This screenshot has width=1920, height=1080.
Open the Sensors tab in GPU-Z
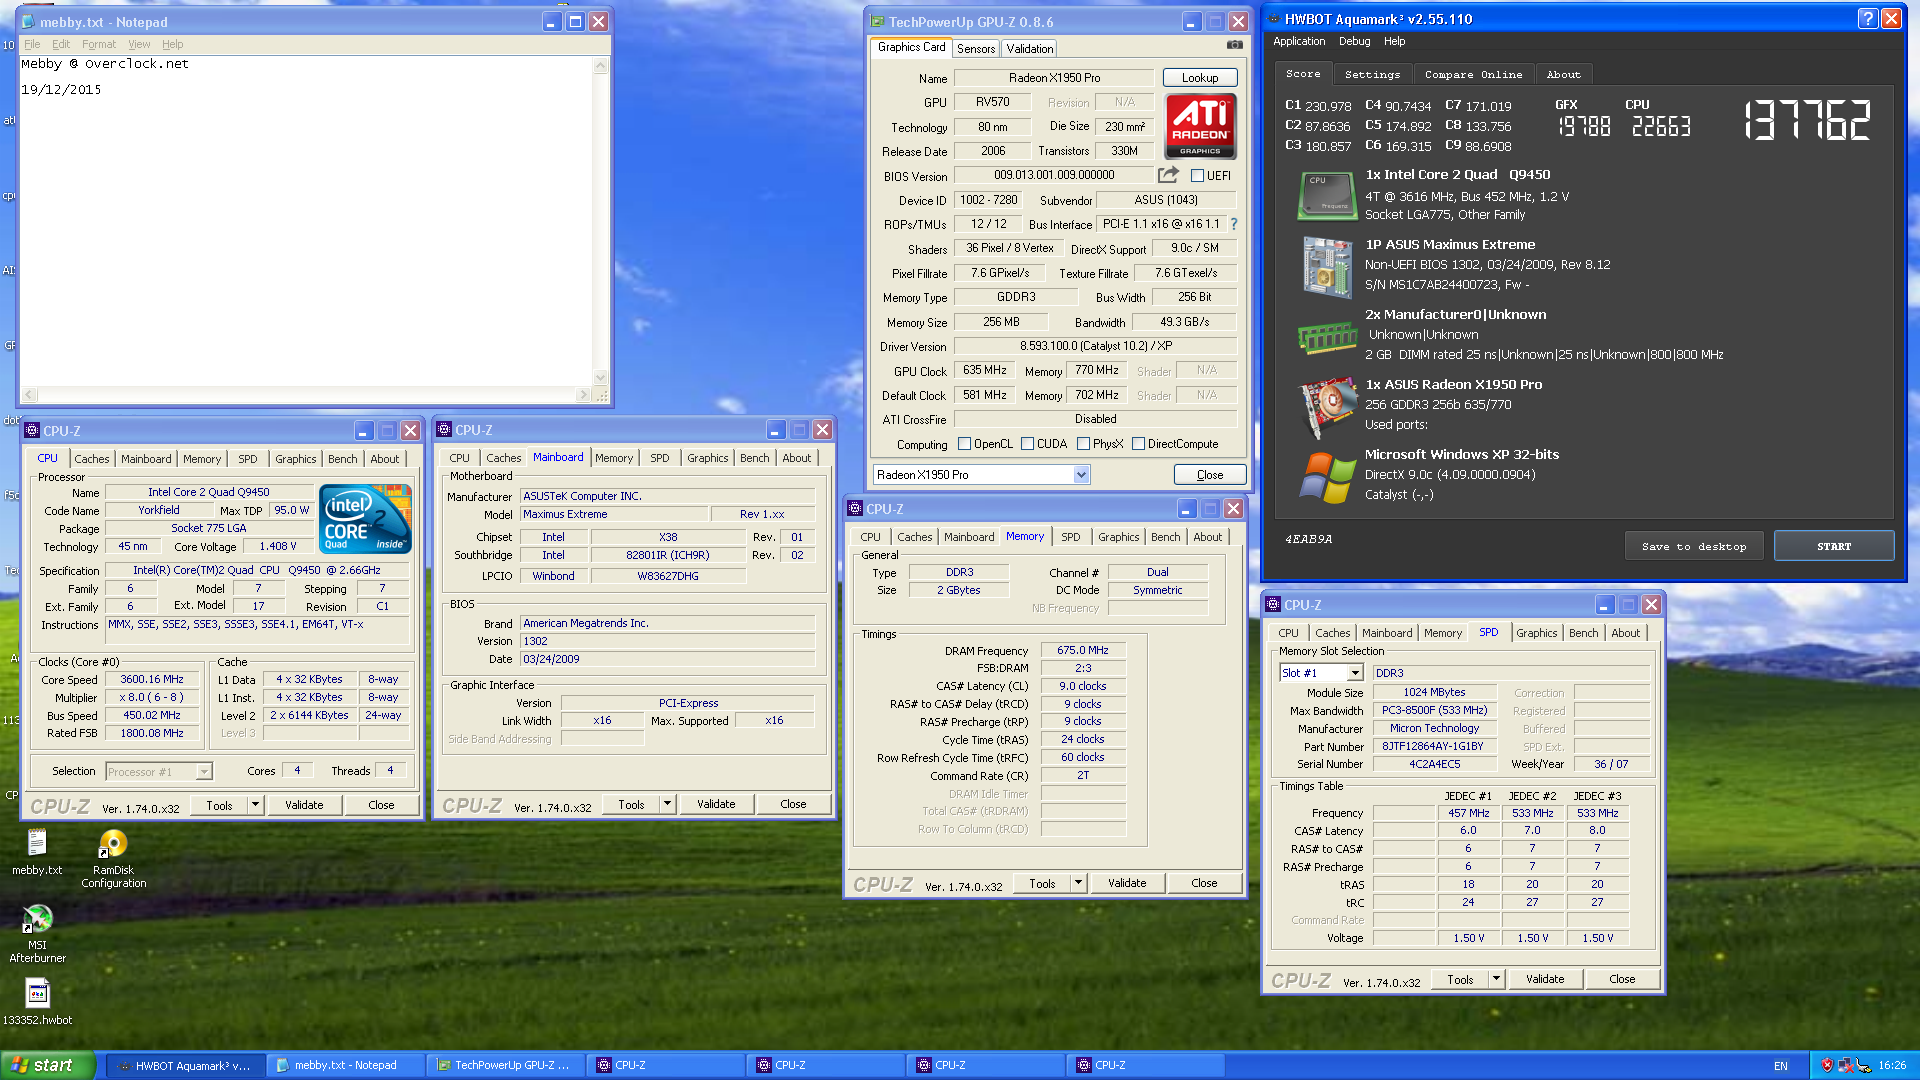click(x=975, y=48)
